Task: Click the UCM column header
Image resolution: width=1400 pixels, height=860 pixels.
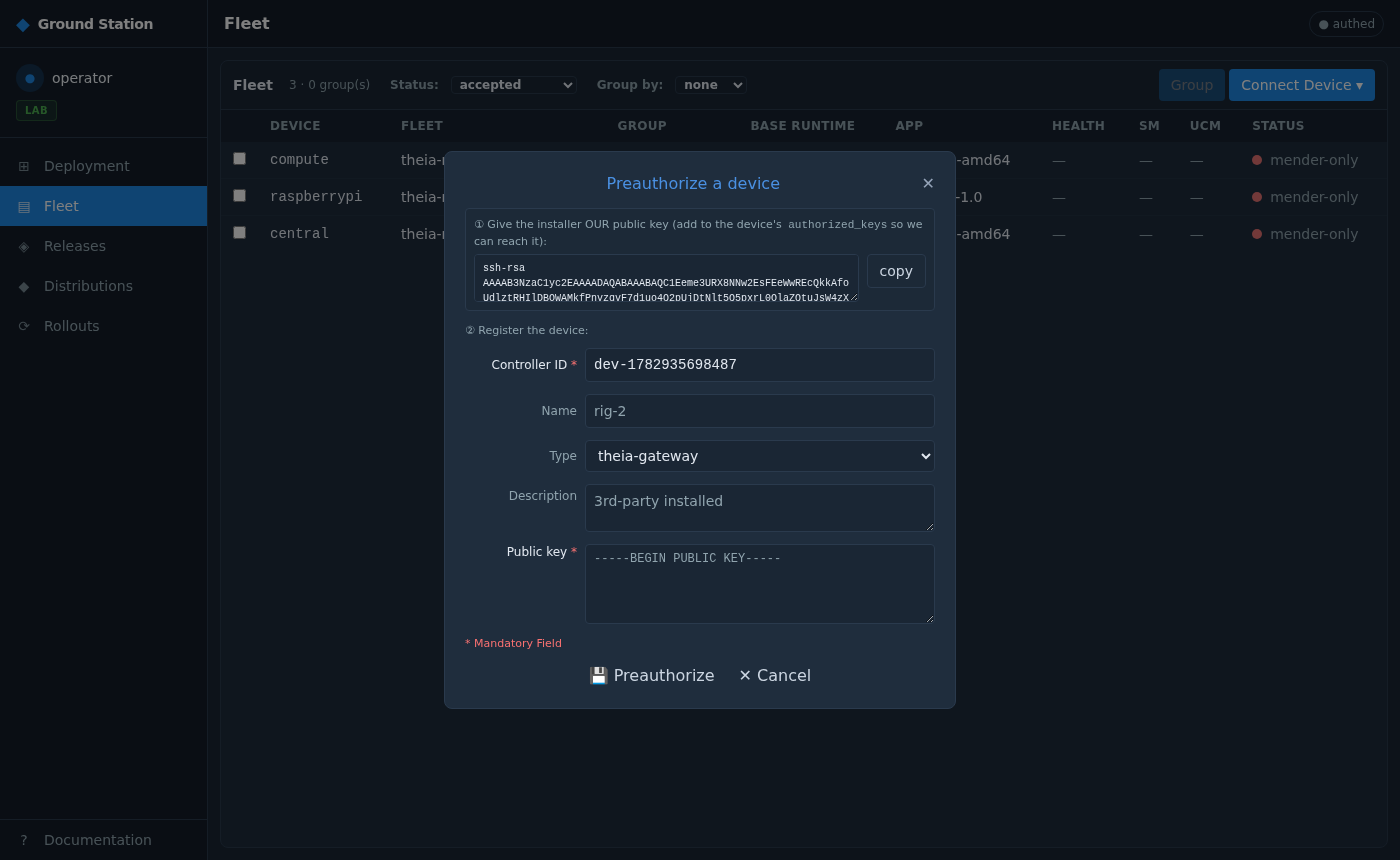Action: (x=1205, y=126)
